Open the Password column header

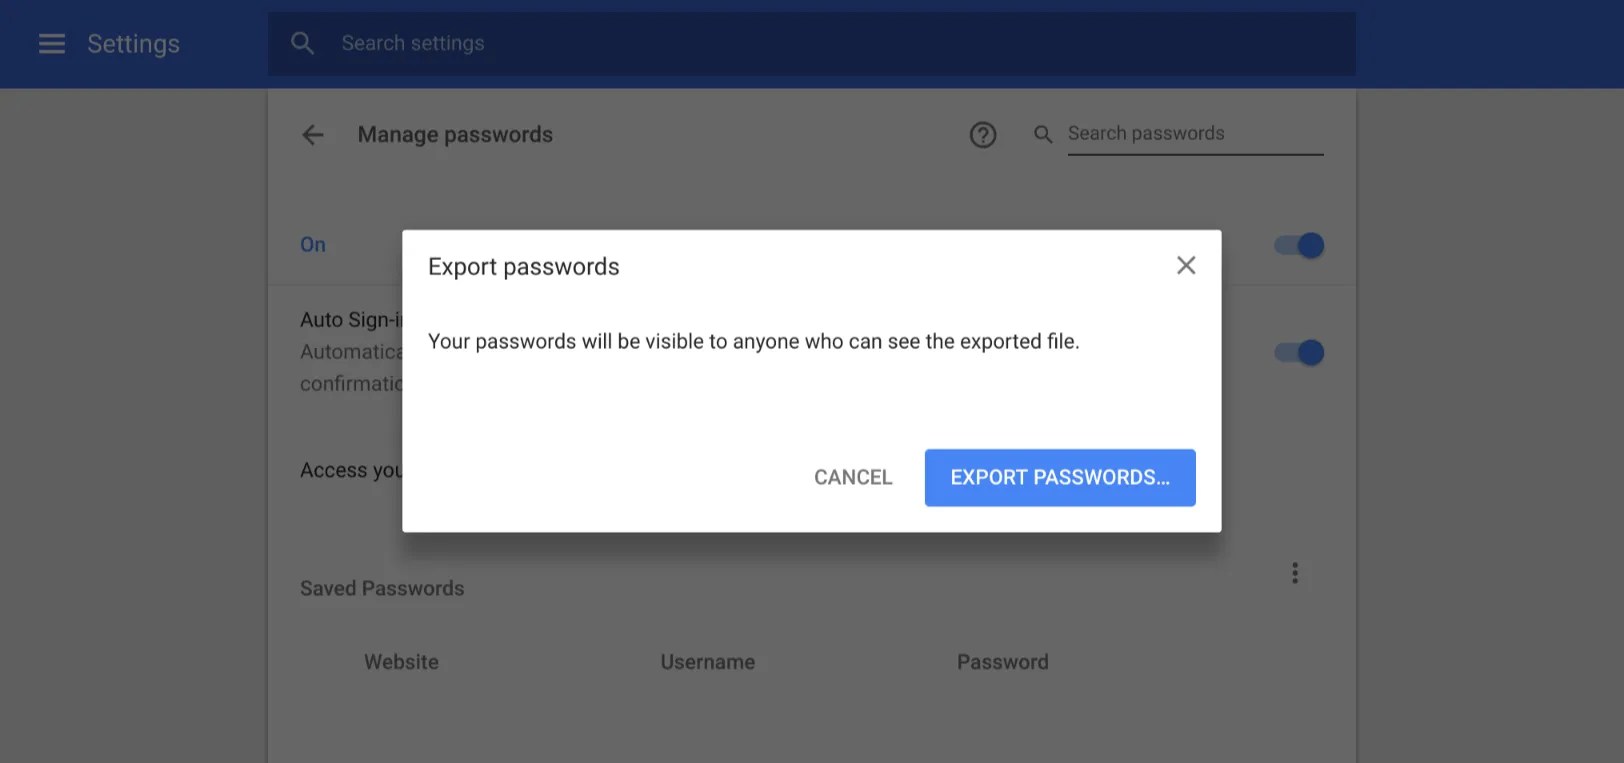(x=1002, y=661)
